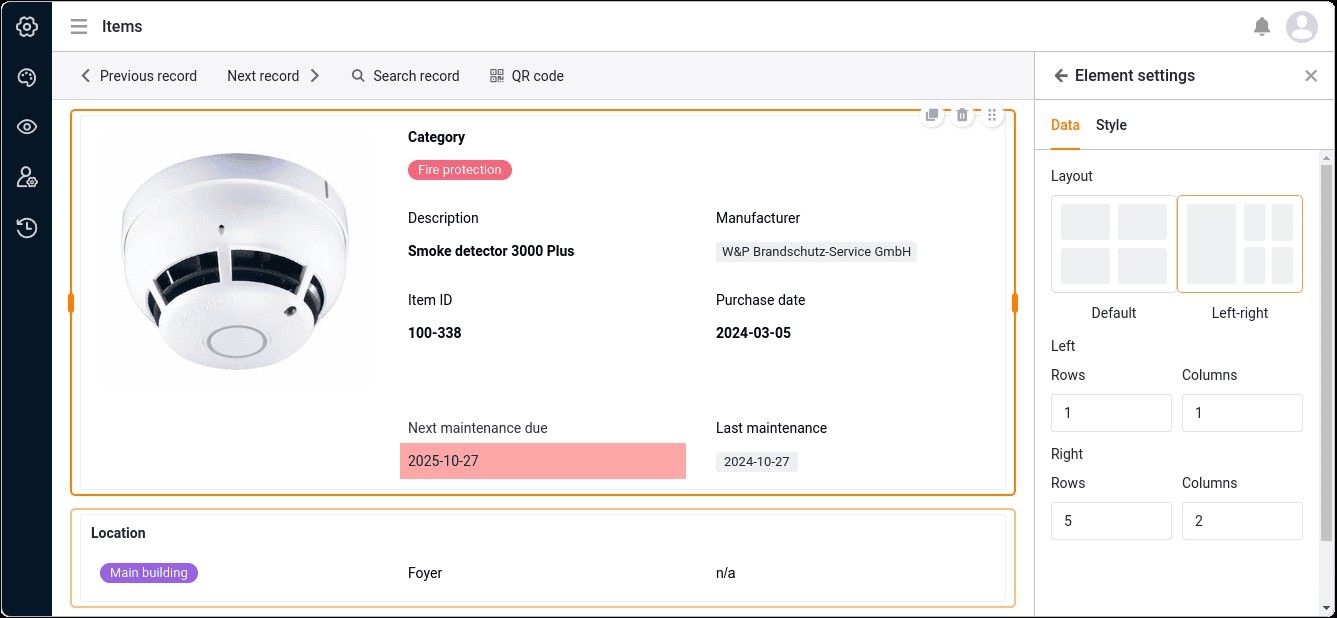Image resolution: width=1337 pixels, height=618 pixels.
Task: Open the notifications bell
Action: click(1262, 27)
